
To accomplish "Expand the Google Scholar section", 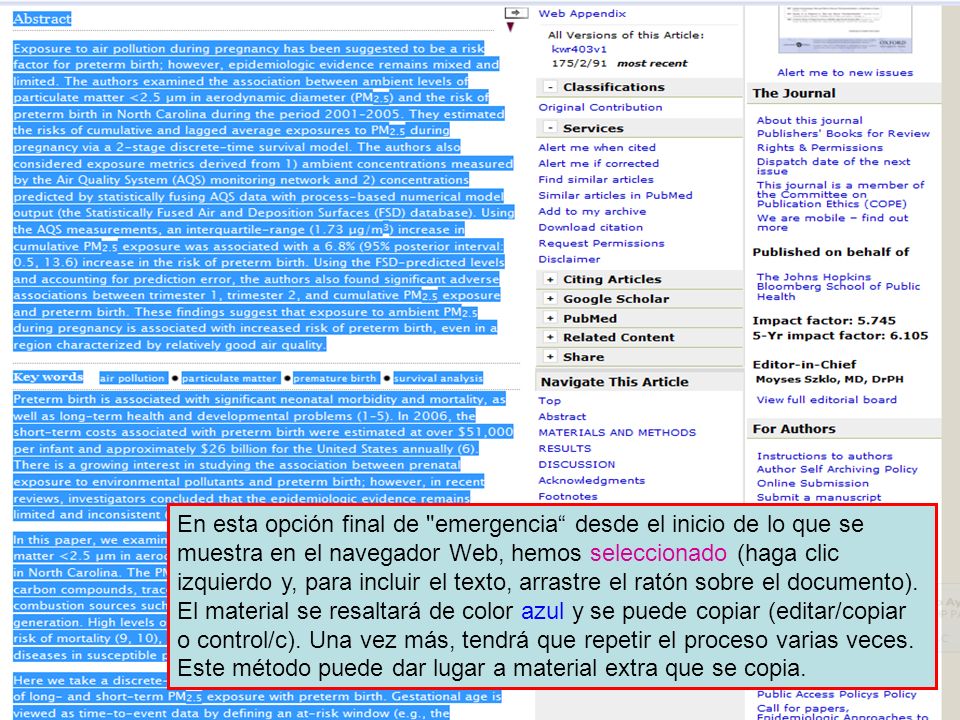I will pyautogui.click(x=550, y=299).
